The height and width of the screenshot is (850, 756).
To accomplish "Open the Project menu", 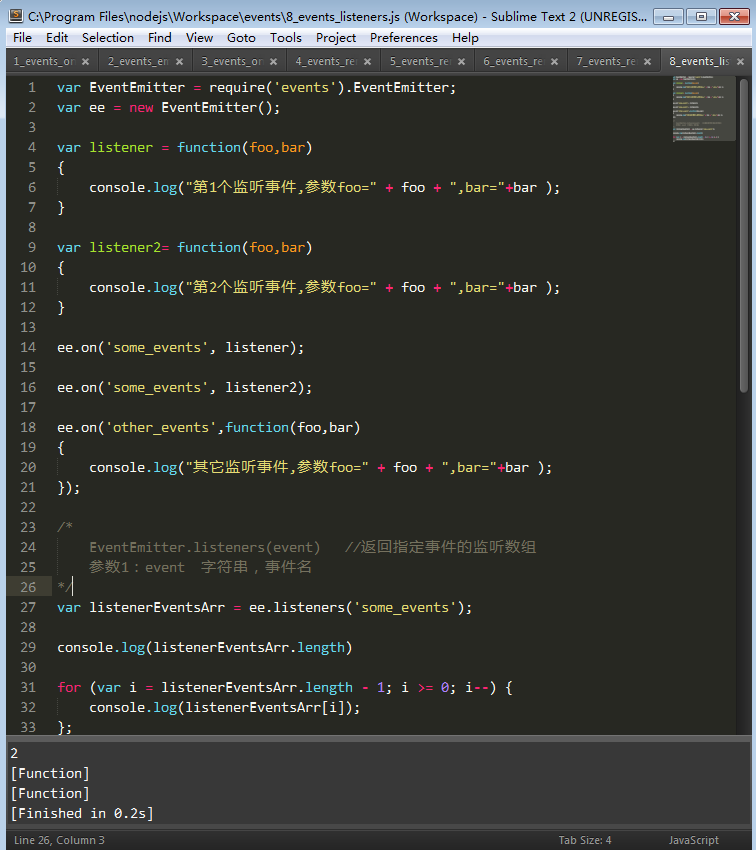I will 336,38.
